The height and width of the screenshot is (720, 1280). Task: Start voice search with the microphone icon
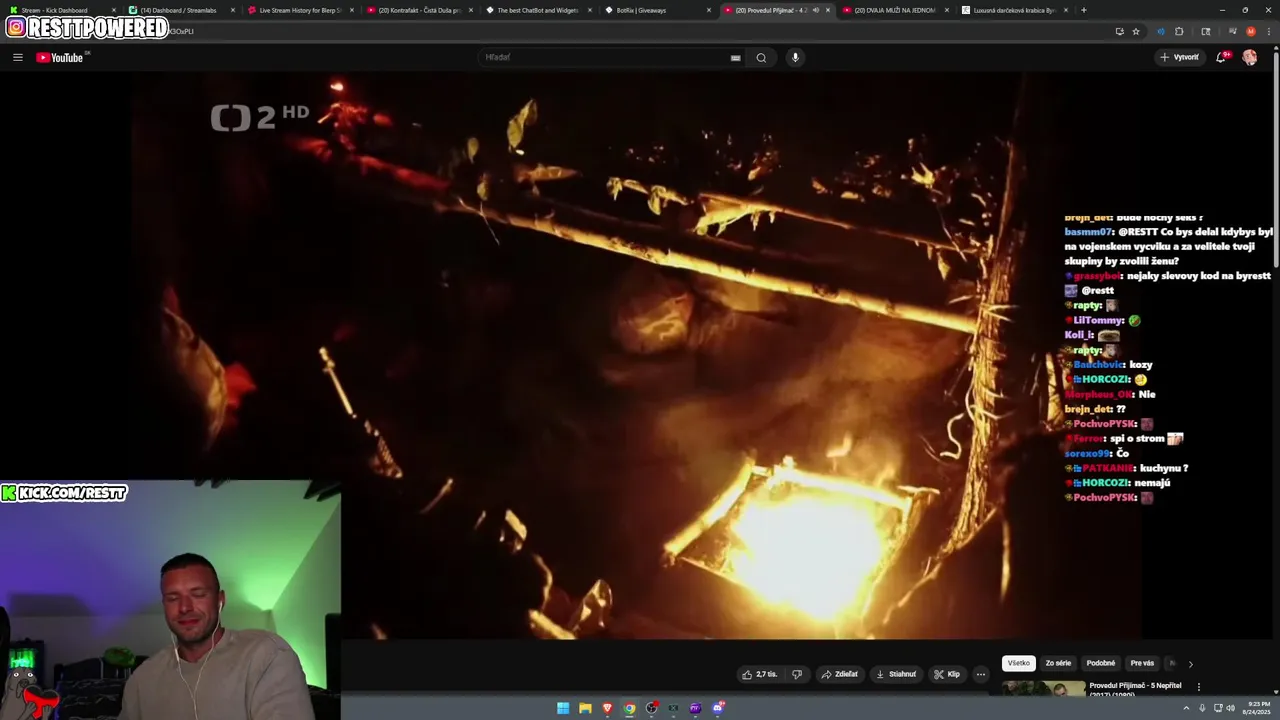(x=795, y=57)
